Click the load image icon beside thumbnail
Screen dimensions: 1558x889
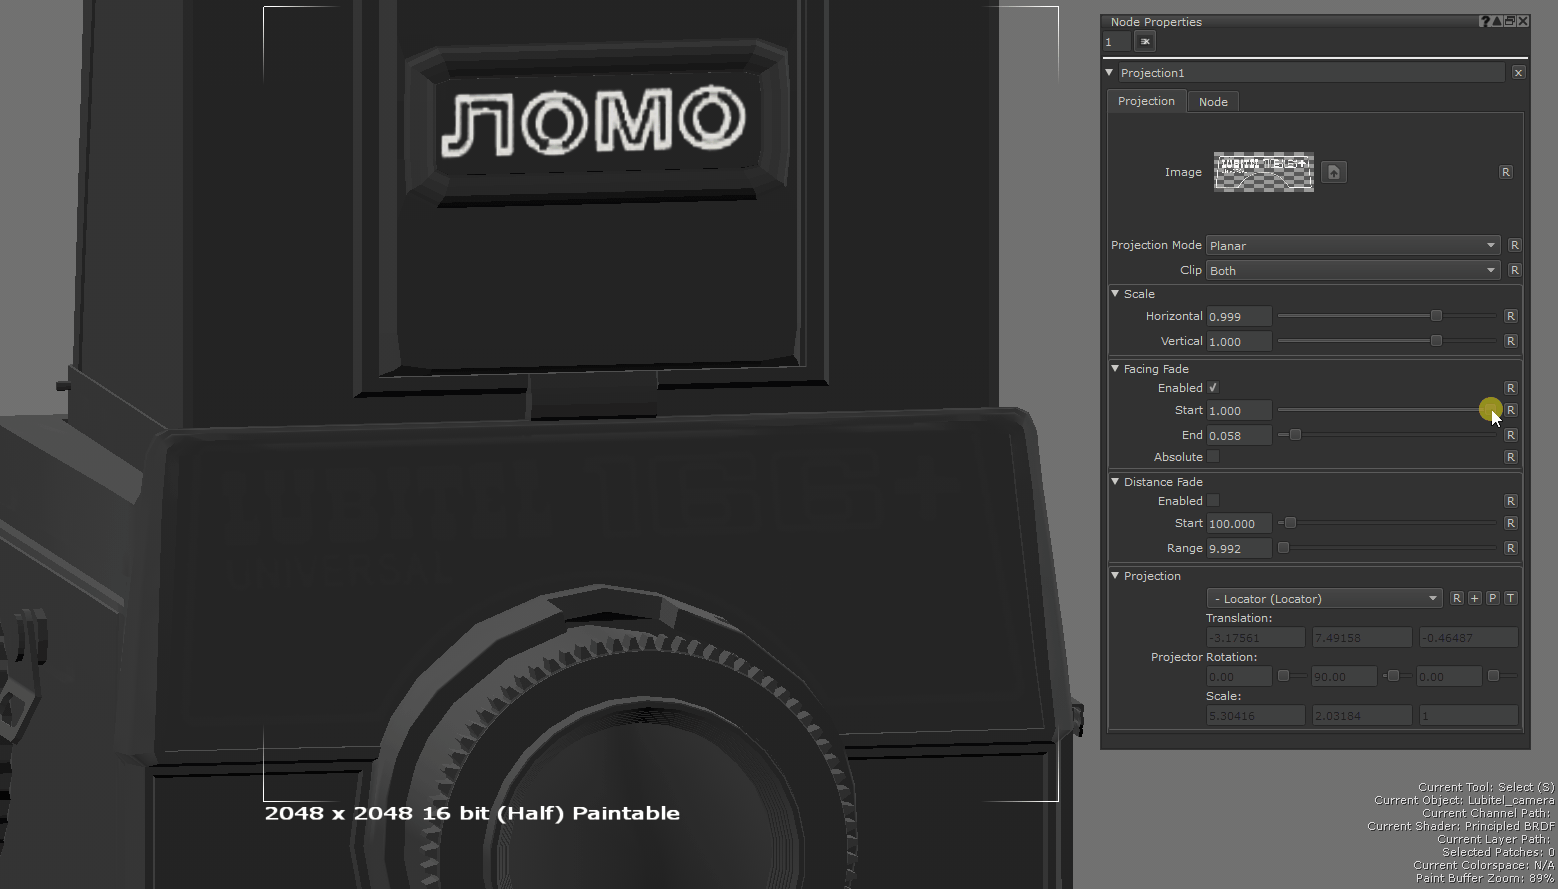point(1333,172)
